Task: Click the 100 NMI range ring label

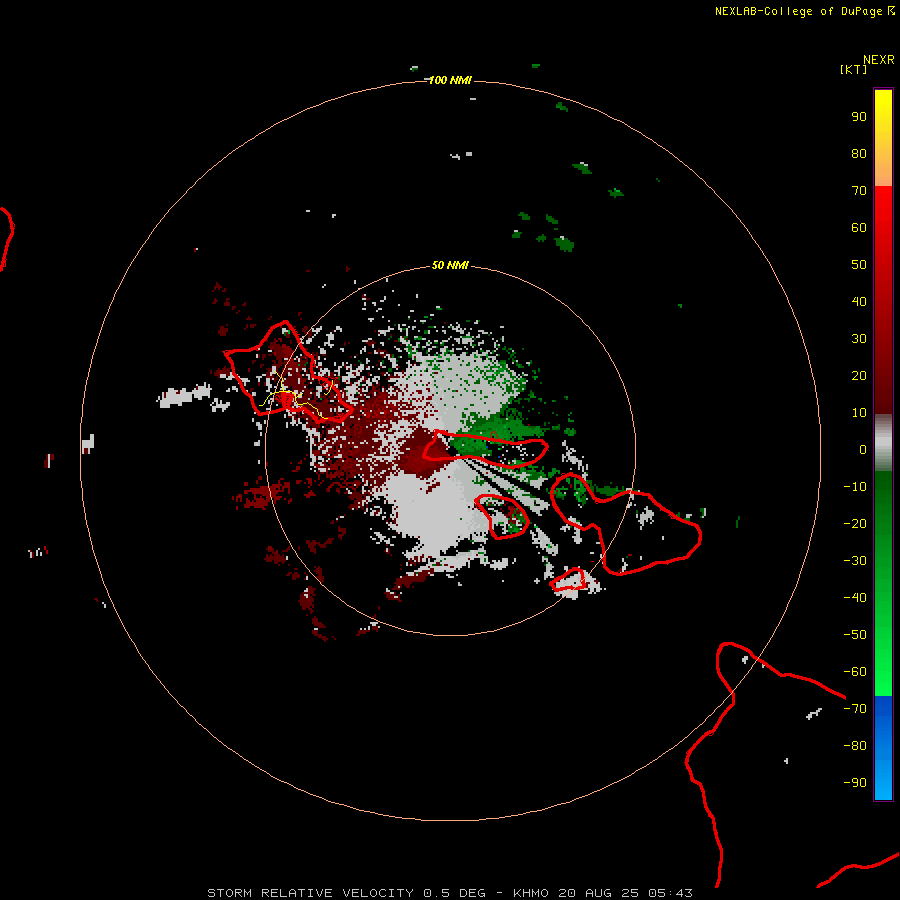Action: click(x=450, y=80)
